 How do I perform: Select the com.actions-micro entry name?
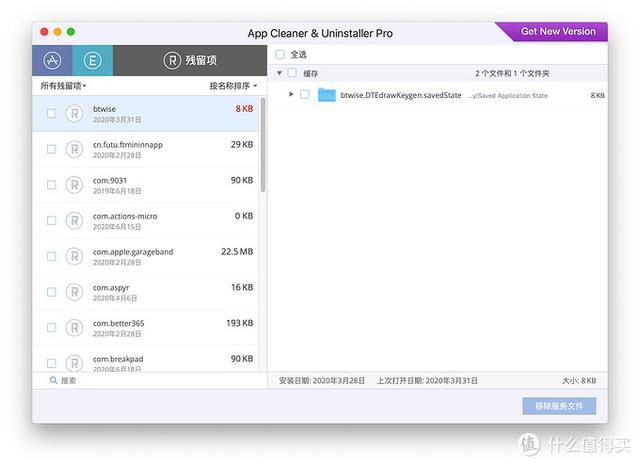125,216
